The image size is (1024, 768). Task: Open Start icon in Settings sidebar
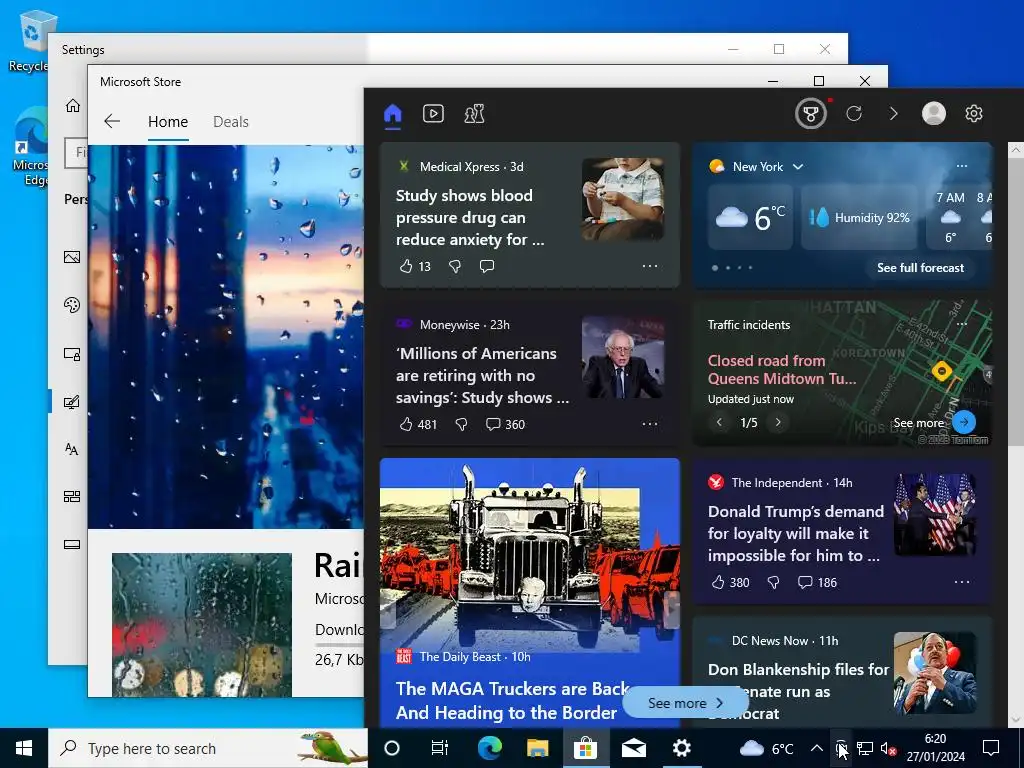72,497
